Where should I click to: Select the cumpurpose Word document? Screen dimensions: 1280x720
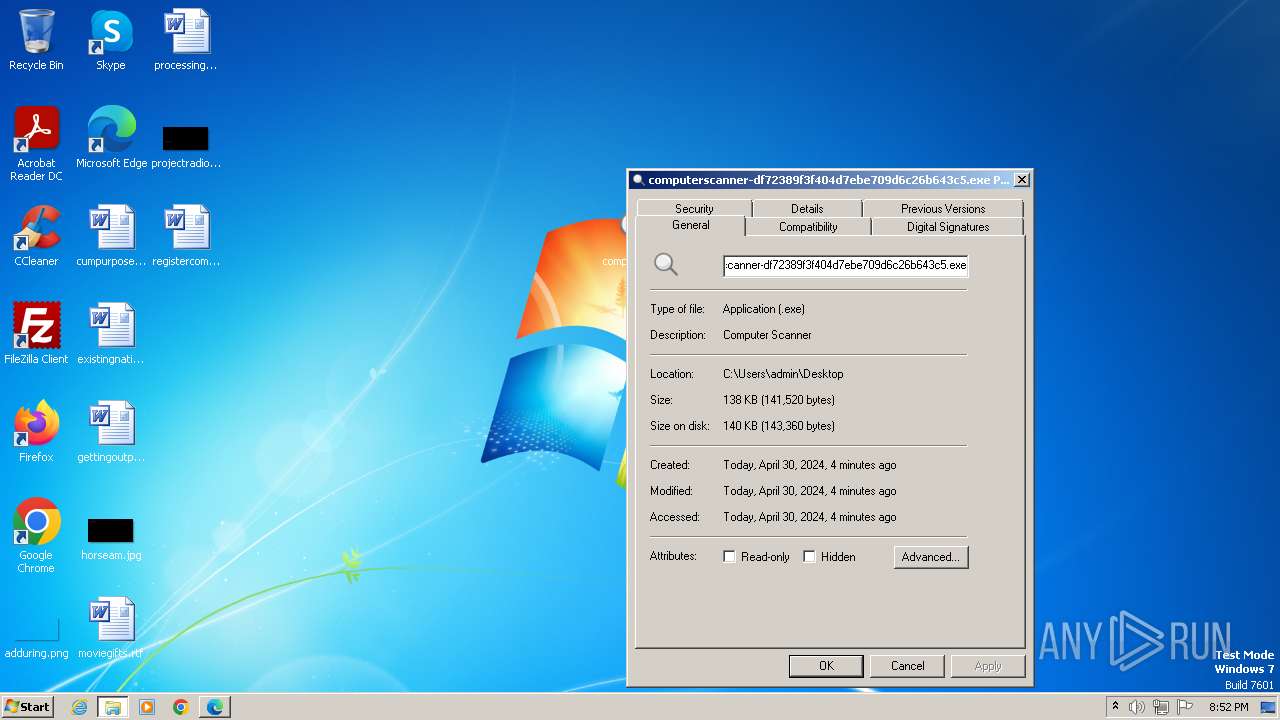111,236
